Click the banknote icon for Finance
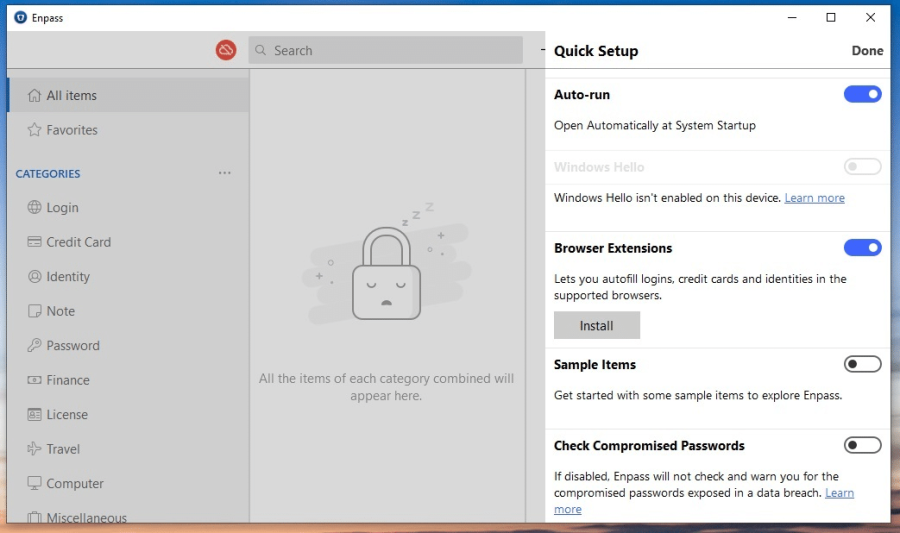The image size is (900, 533). [x=34, y=380]
